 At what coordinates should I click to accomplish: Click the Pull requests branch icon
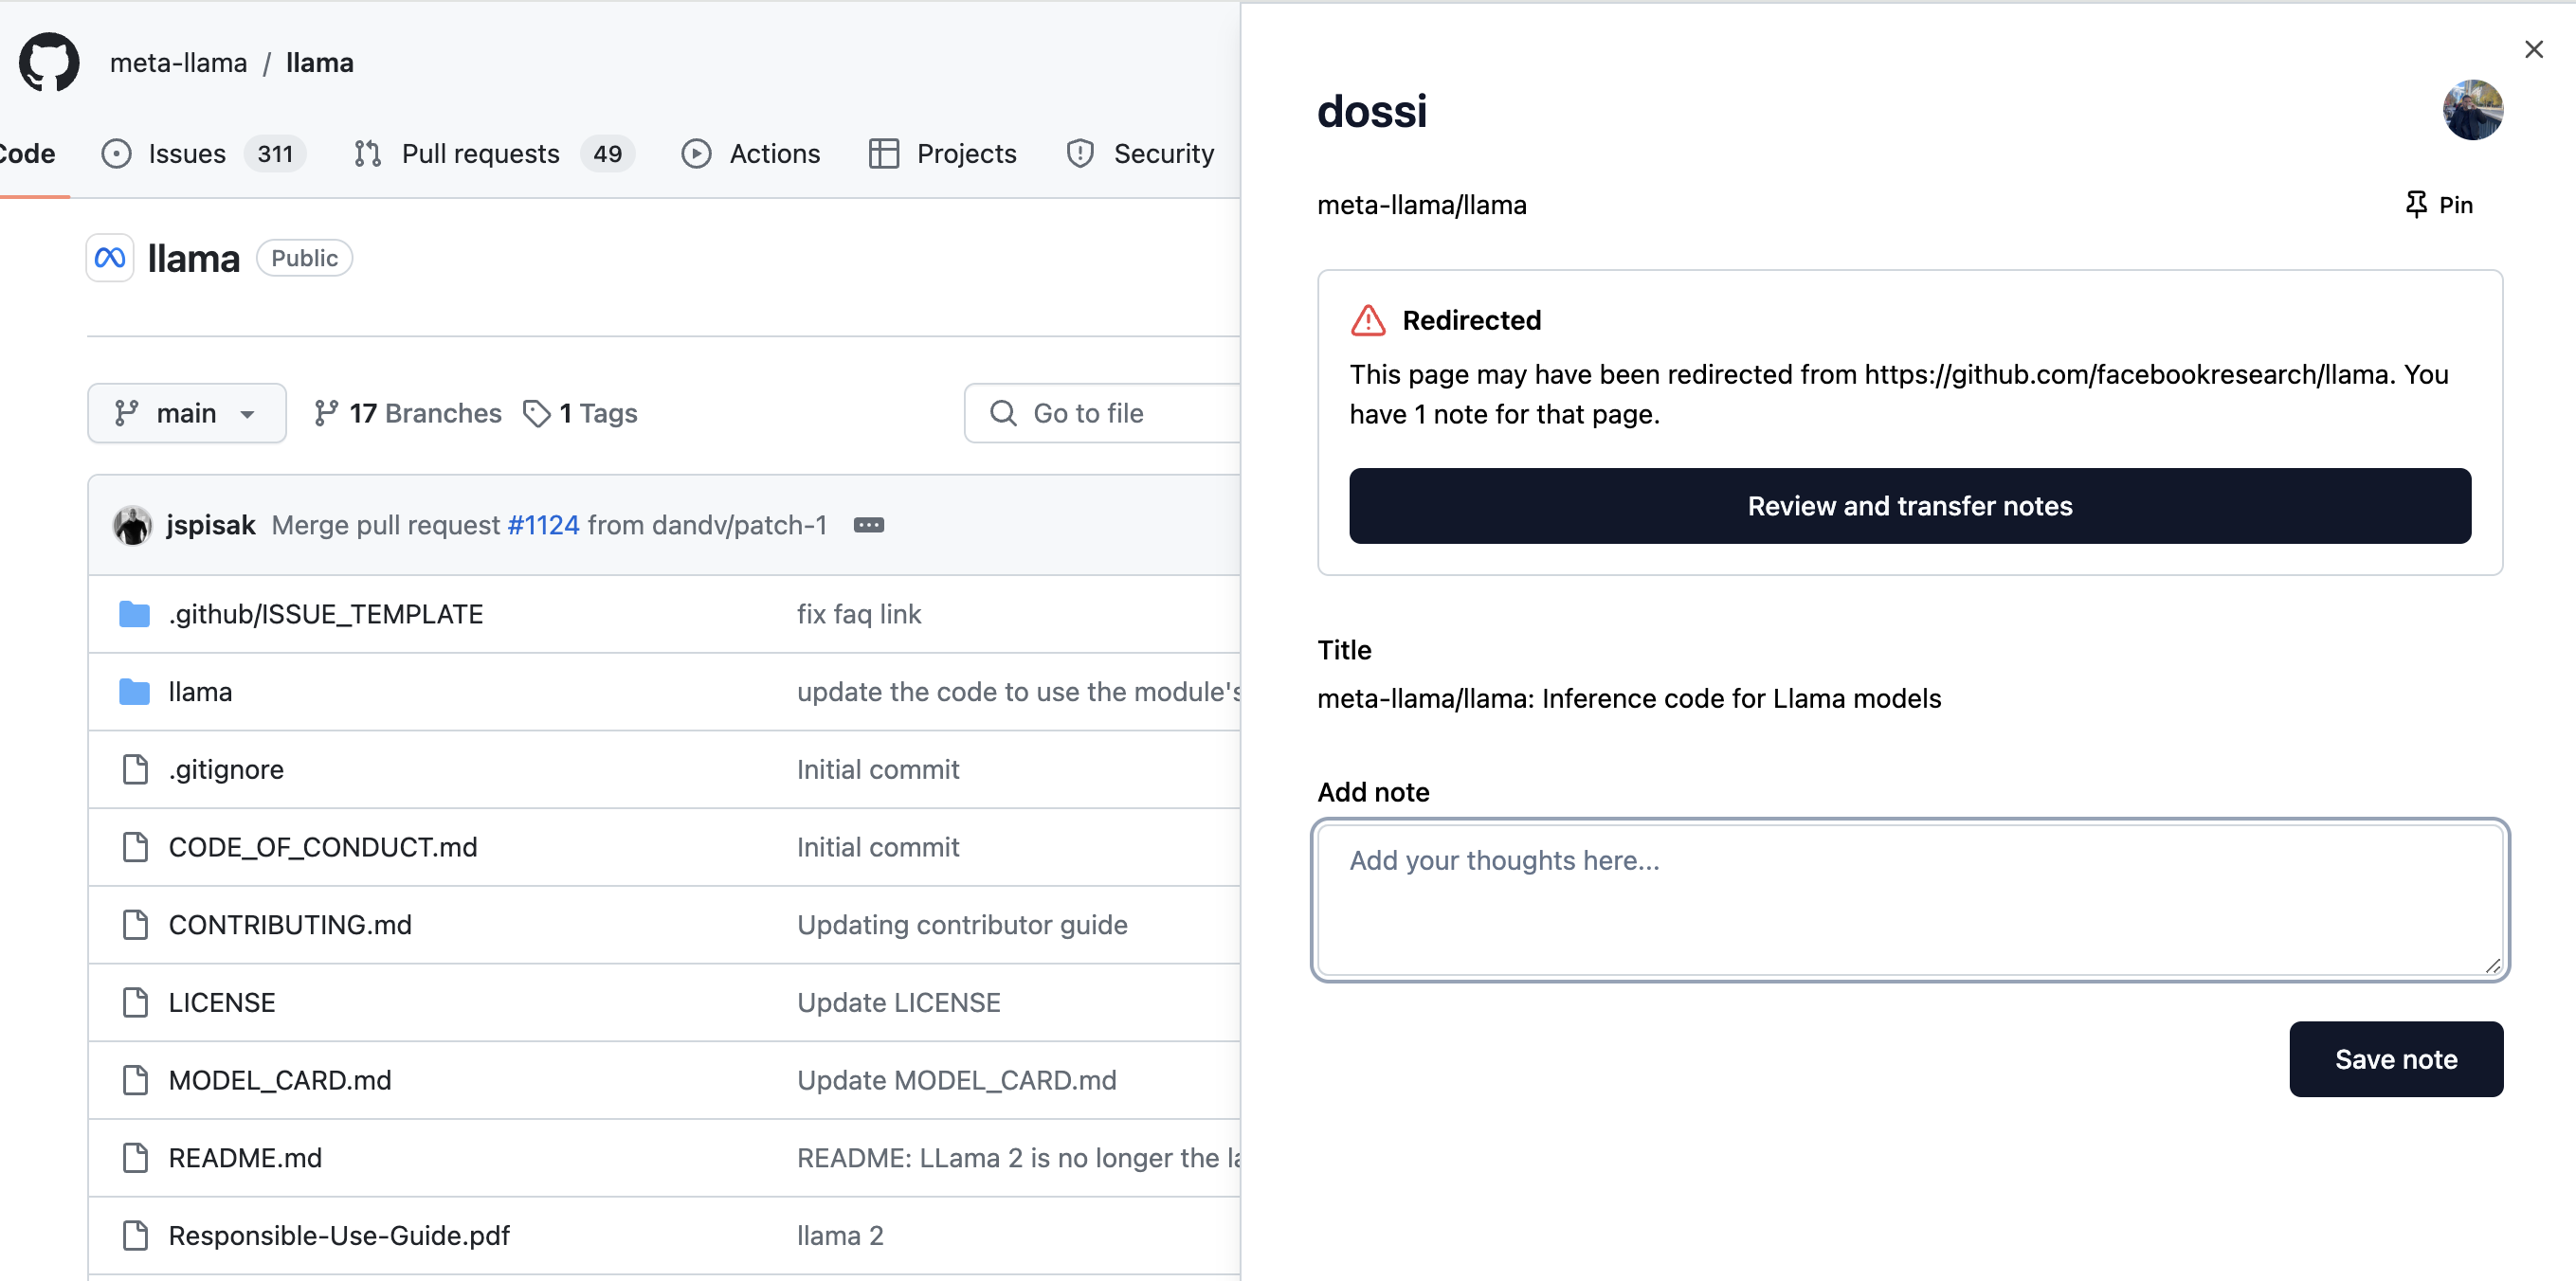tap(367, 154)
